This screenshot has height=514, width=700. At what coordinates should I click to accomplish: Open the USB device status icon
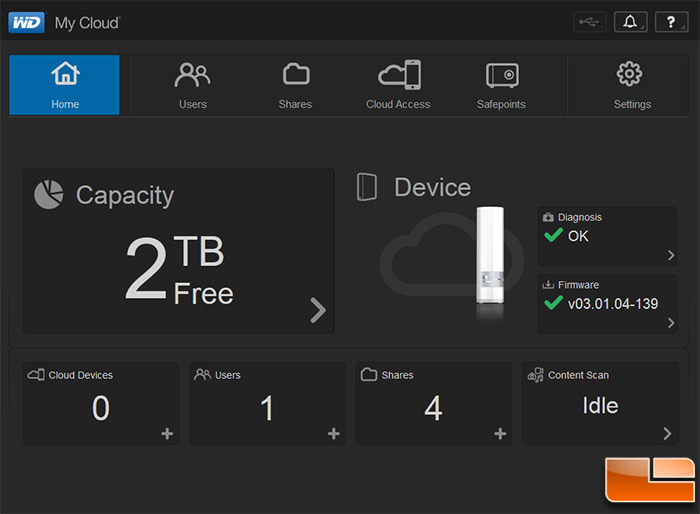pos(589,22)
